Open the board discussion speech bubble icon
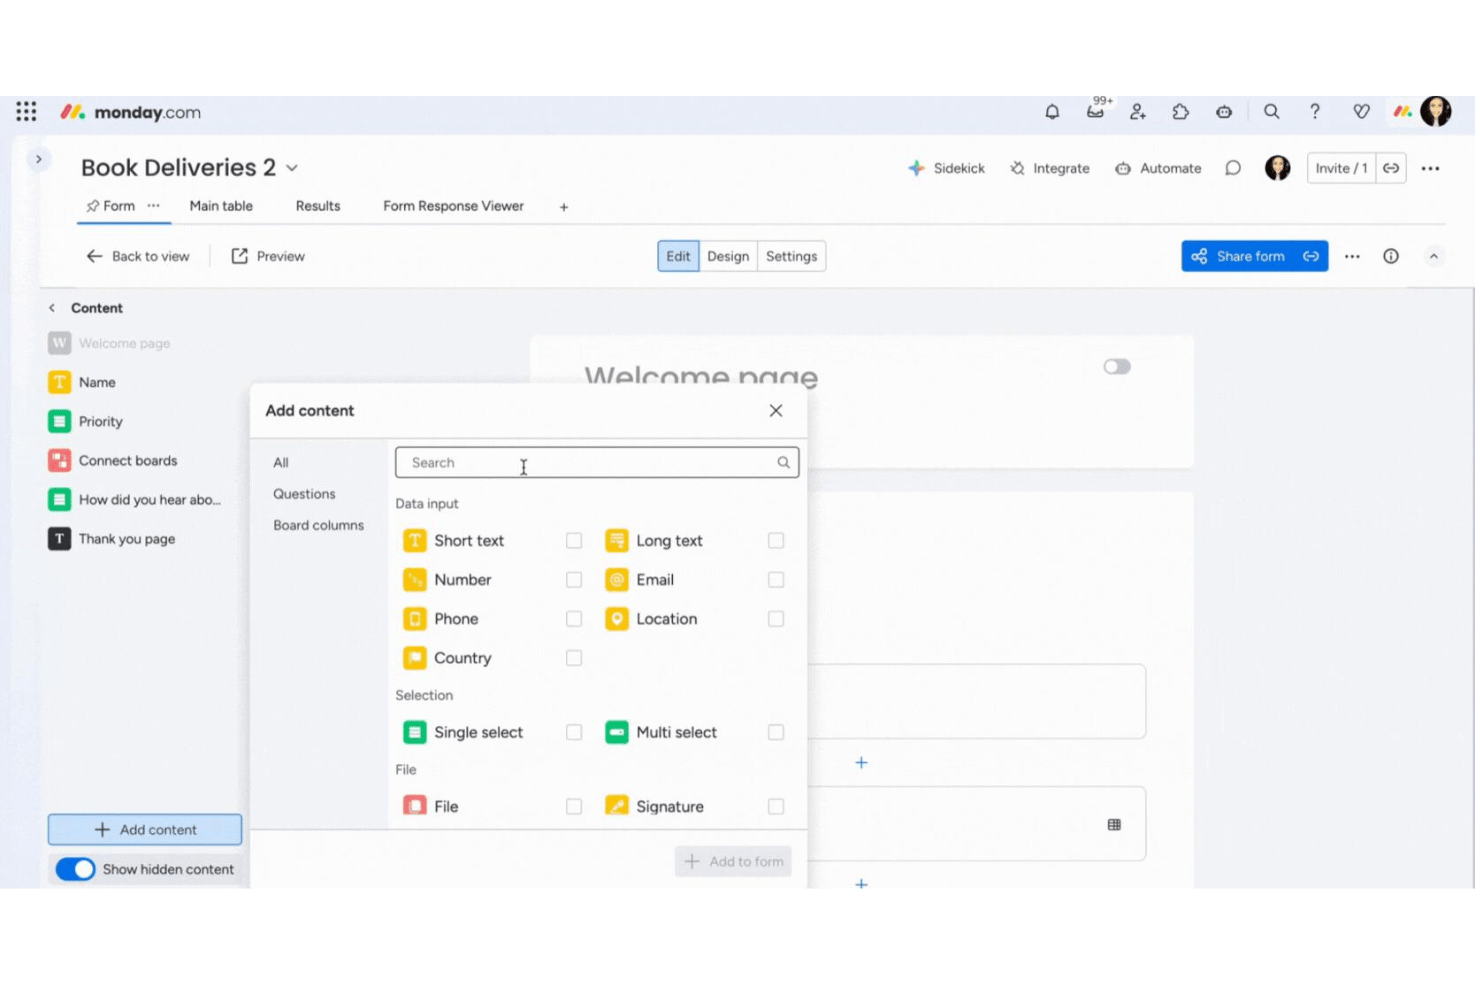This screenshot has height=987, width=1480. pyautogui.click(x=1233, y=168)
